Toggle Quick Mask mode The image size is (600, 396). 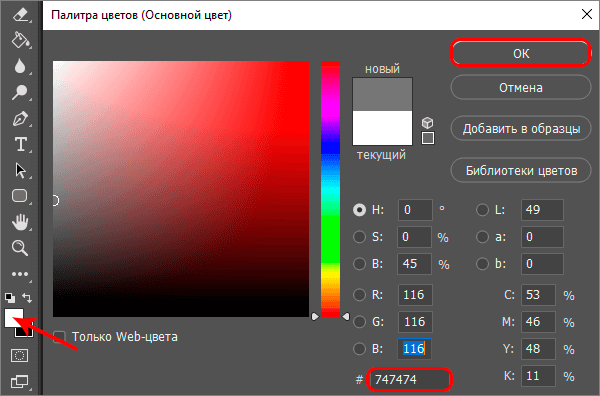[20, 355]
